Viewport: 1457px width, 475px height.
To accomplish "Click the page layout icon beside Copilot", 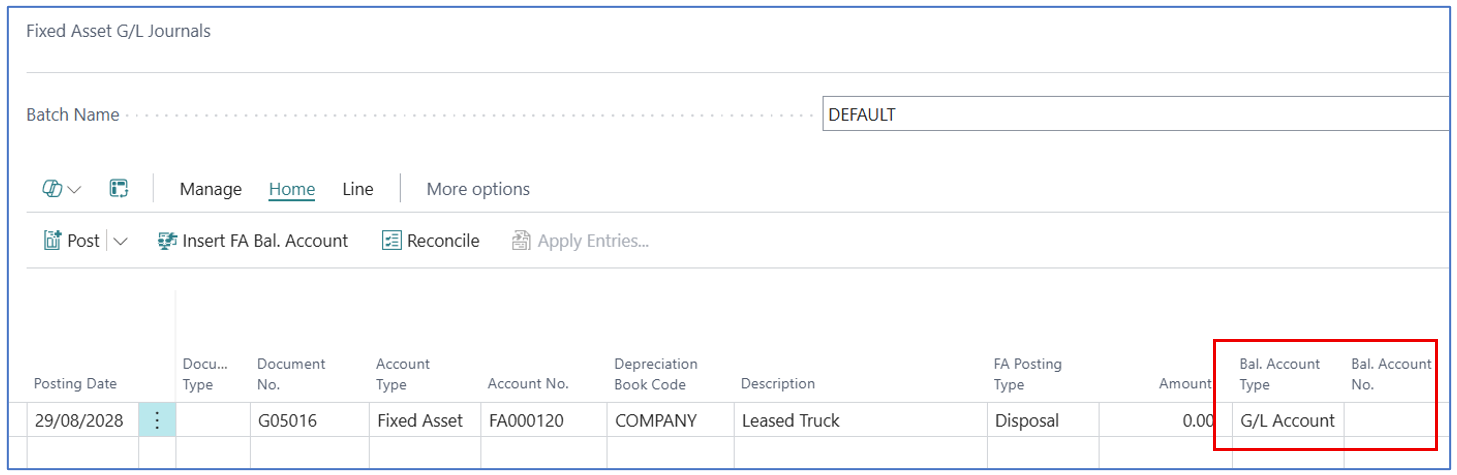I will pos(119,189).
